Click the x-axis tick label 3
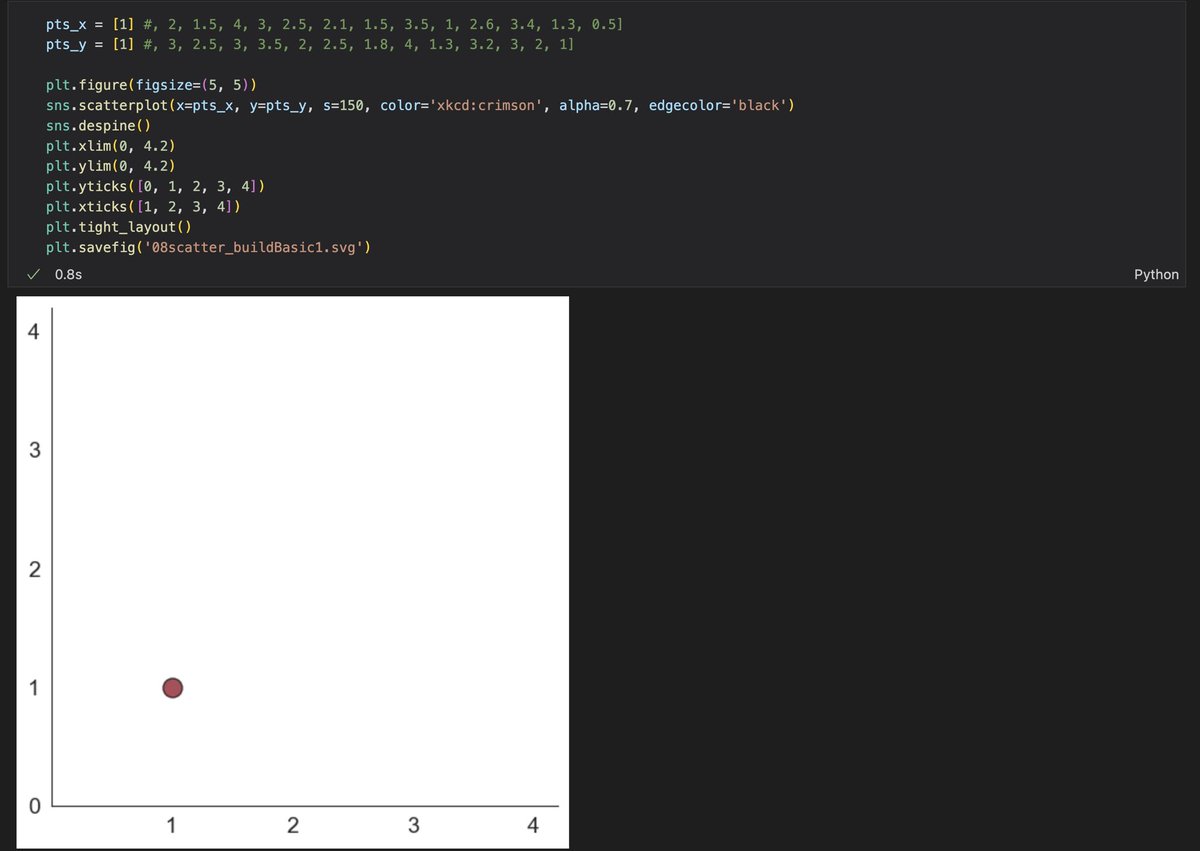This screenshot has width=1200, height=851. coord(413,826)
